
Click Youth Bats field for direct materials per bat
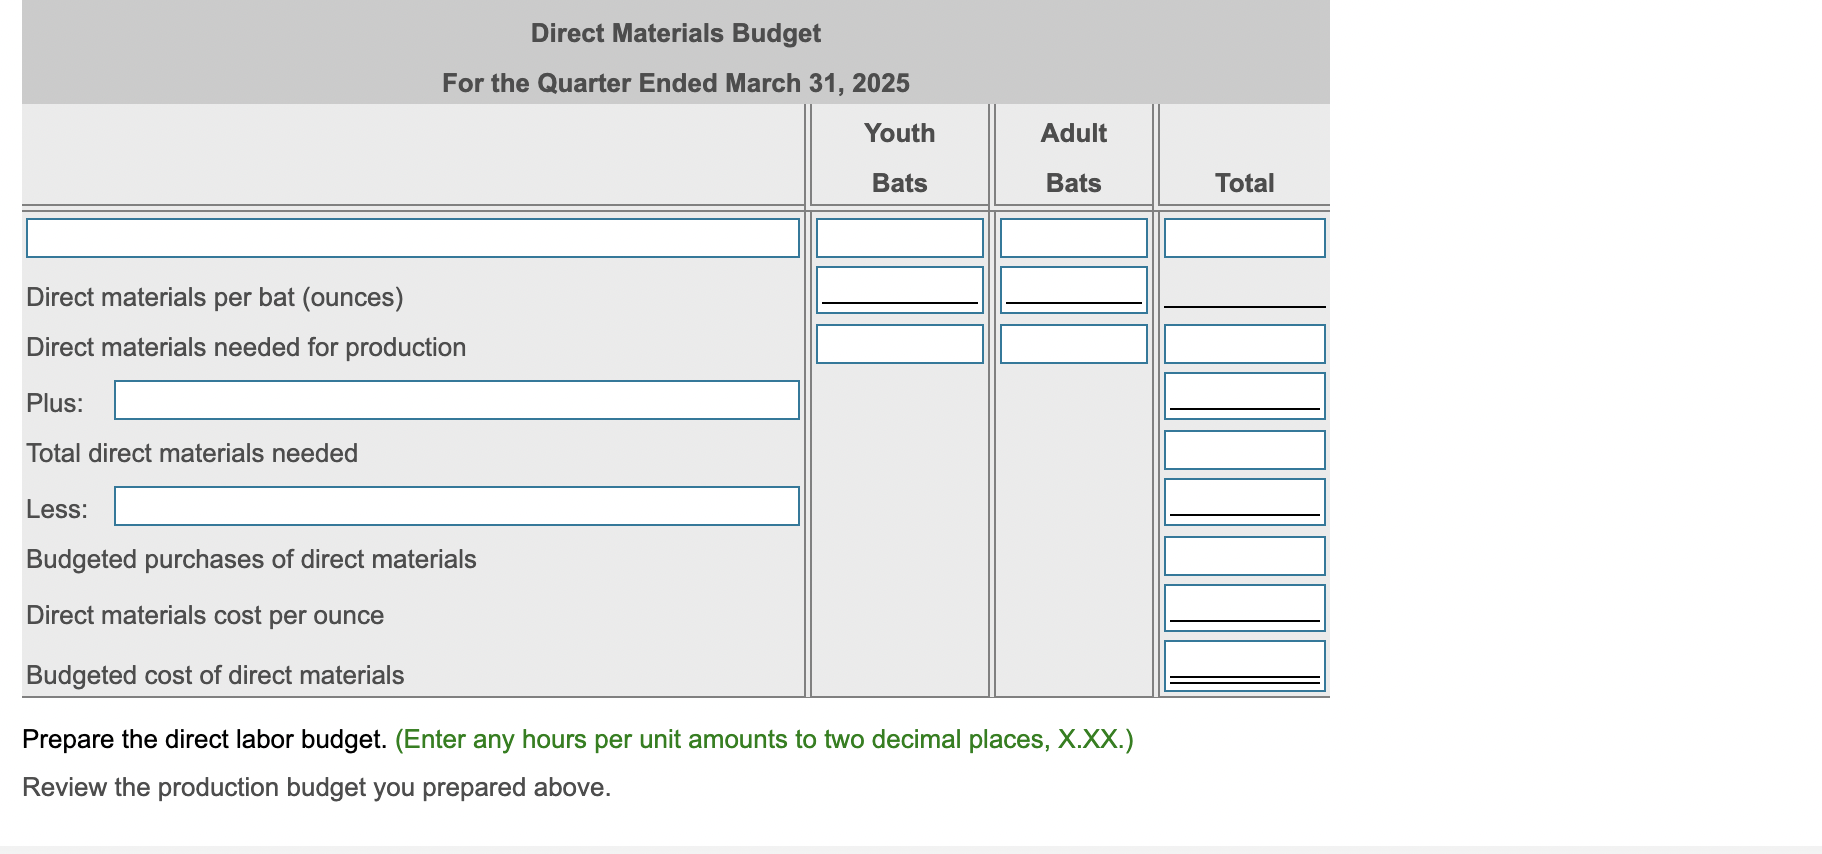[x=900, y=290]
